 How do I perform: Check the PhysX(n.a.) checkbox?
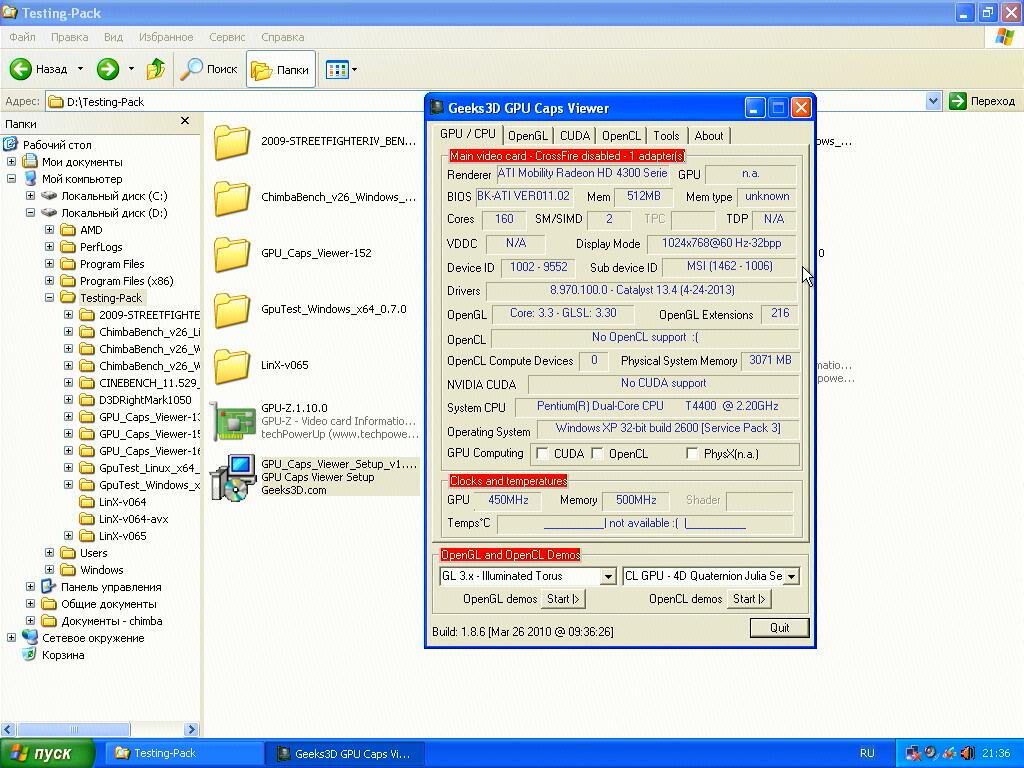point(692,454)
